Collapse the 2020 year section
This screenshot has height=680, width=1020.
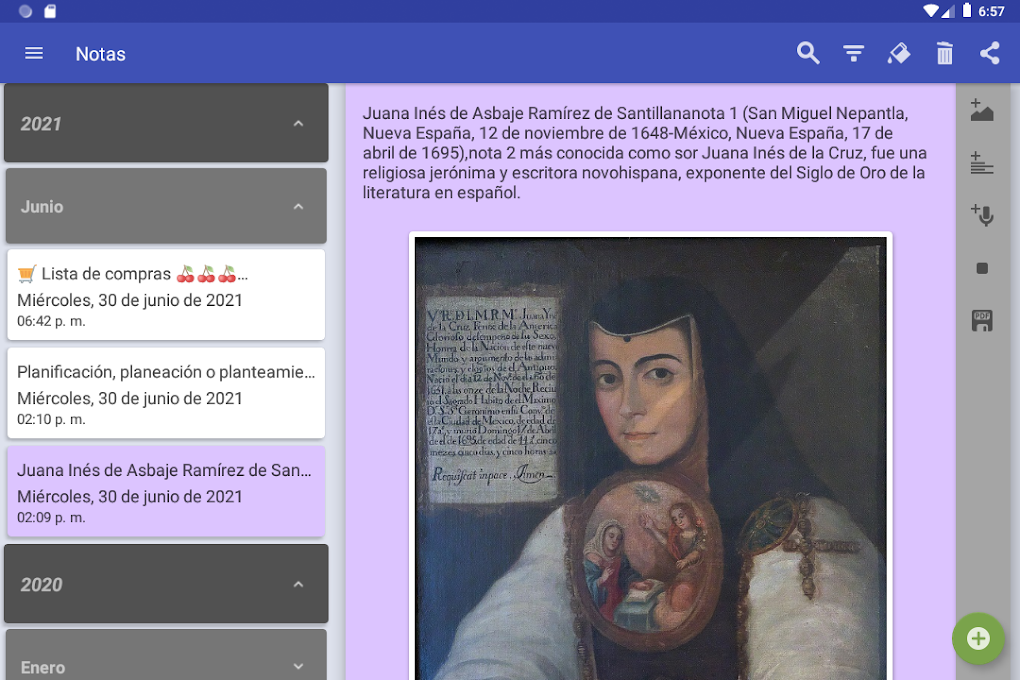167,584
